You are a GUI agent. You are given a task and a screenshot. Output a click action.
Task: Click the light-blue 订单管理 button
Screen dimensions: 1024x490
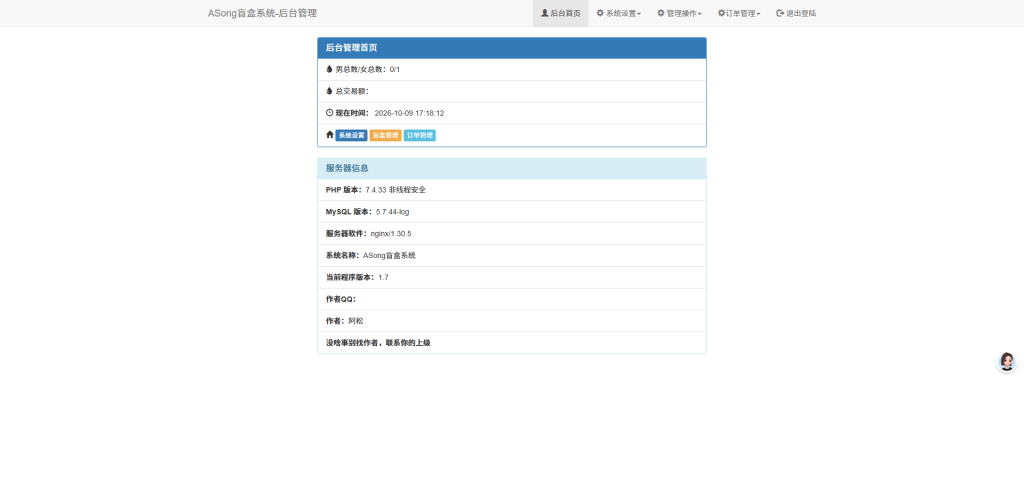[x=419, y=135]
